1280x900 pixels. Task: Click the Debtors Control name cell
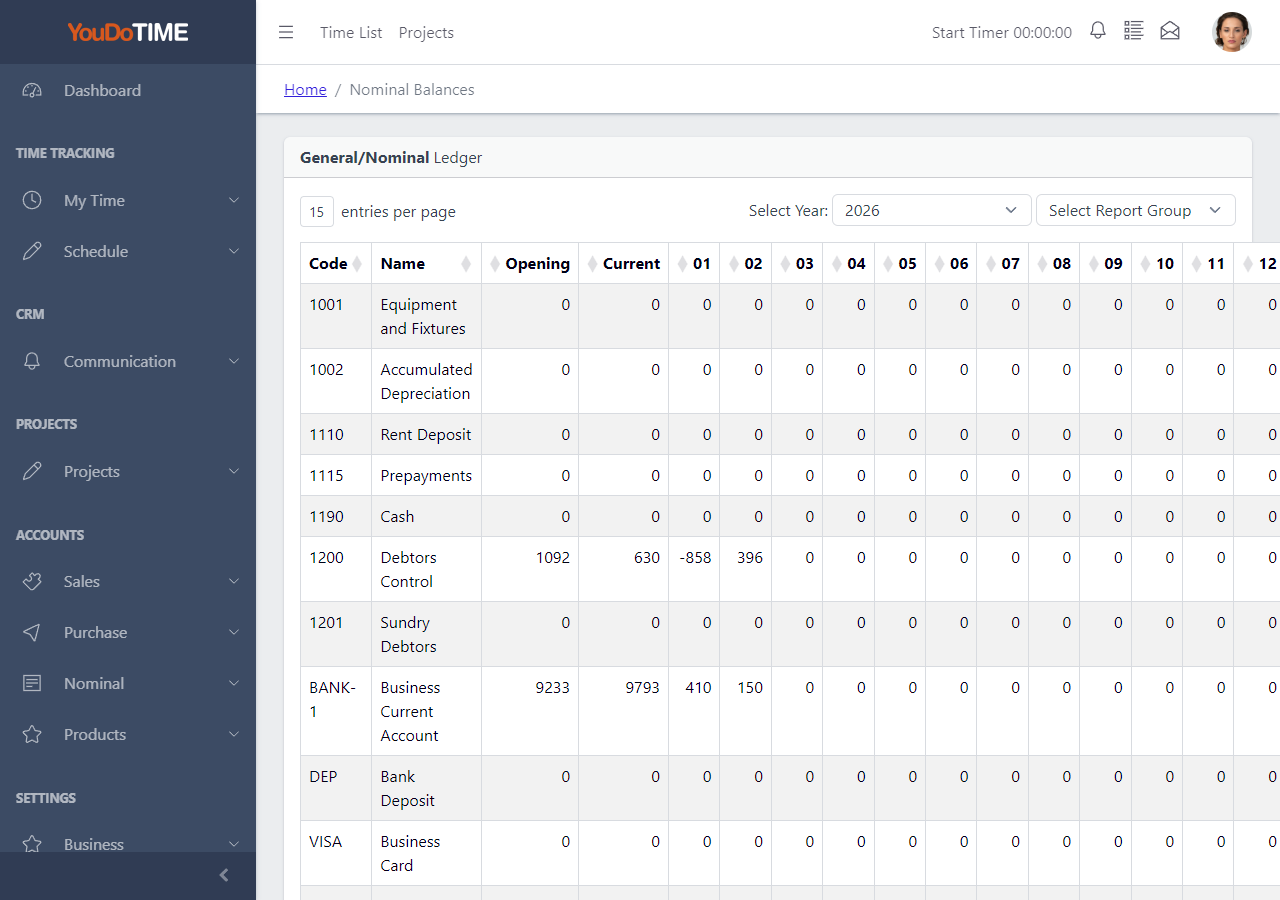point(427,569)
